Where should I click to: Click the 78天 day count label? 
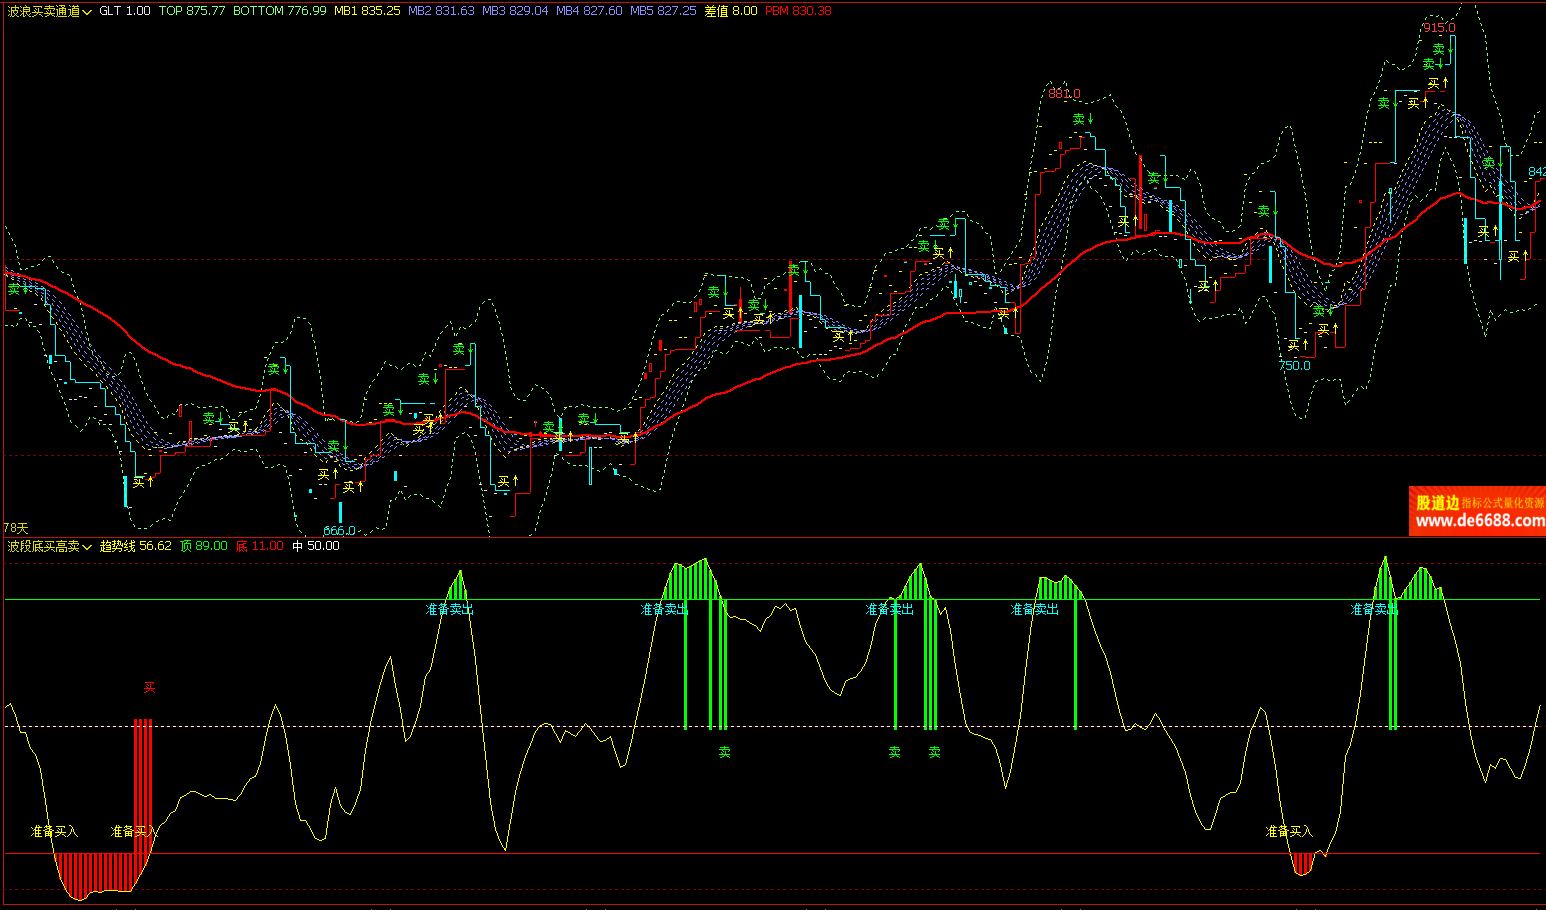point(16,528)
